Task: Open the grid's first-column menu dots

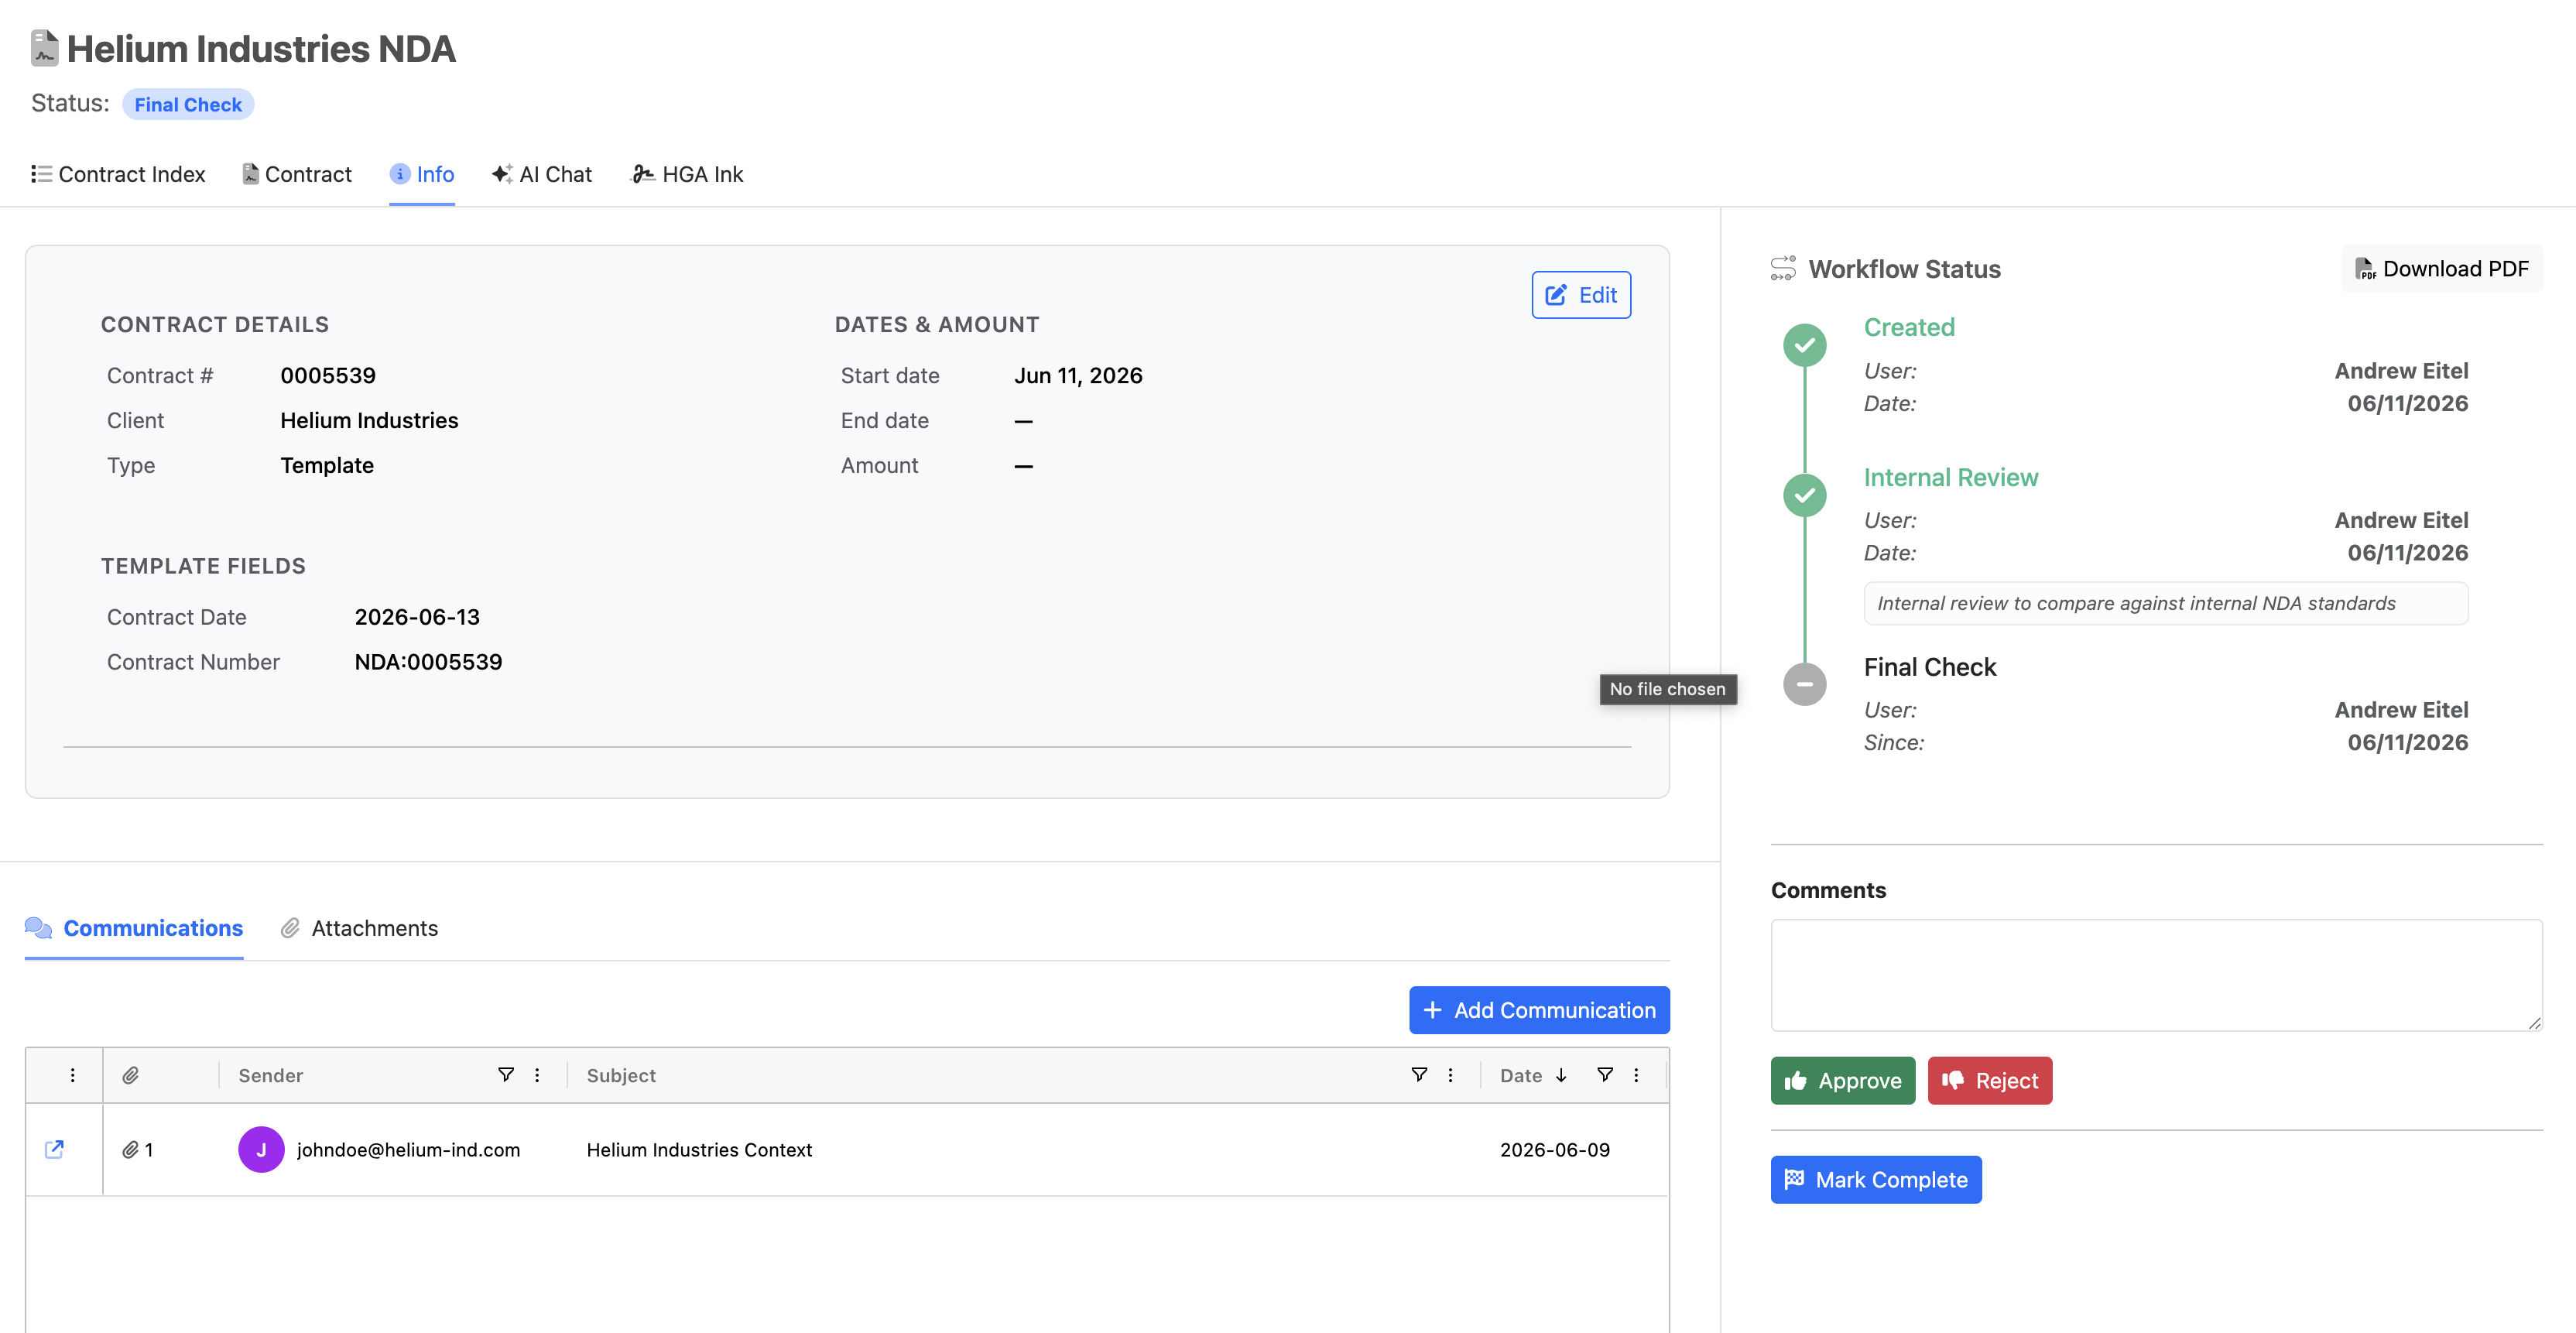Action: point(72,1075)
